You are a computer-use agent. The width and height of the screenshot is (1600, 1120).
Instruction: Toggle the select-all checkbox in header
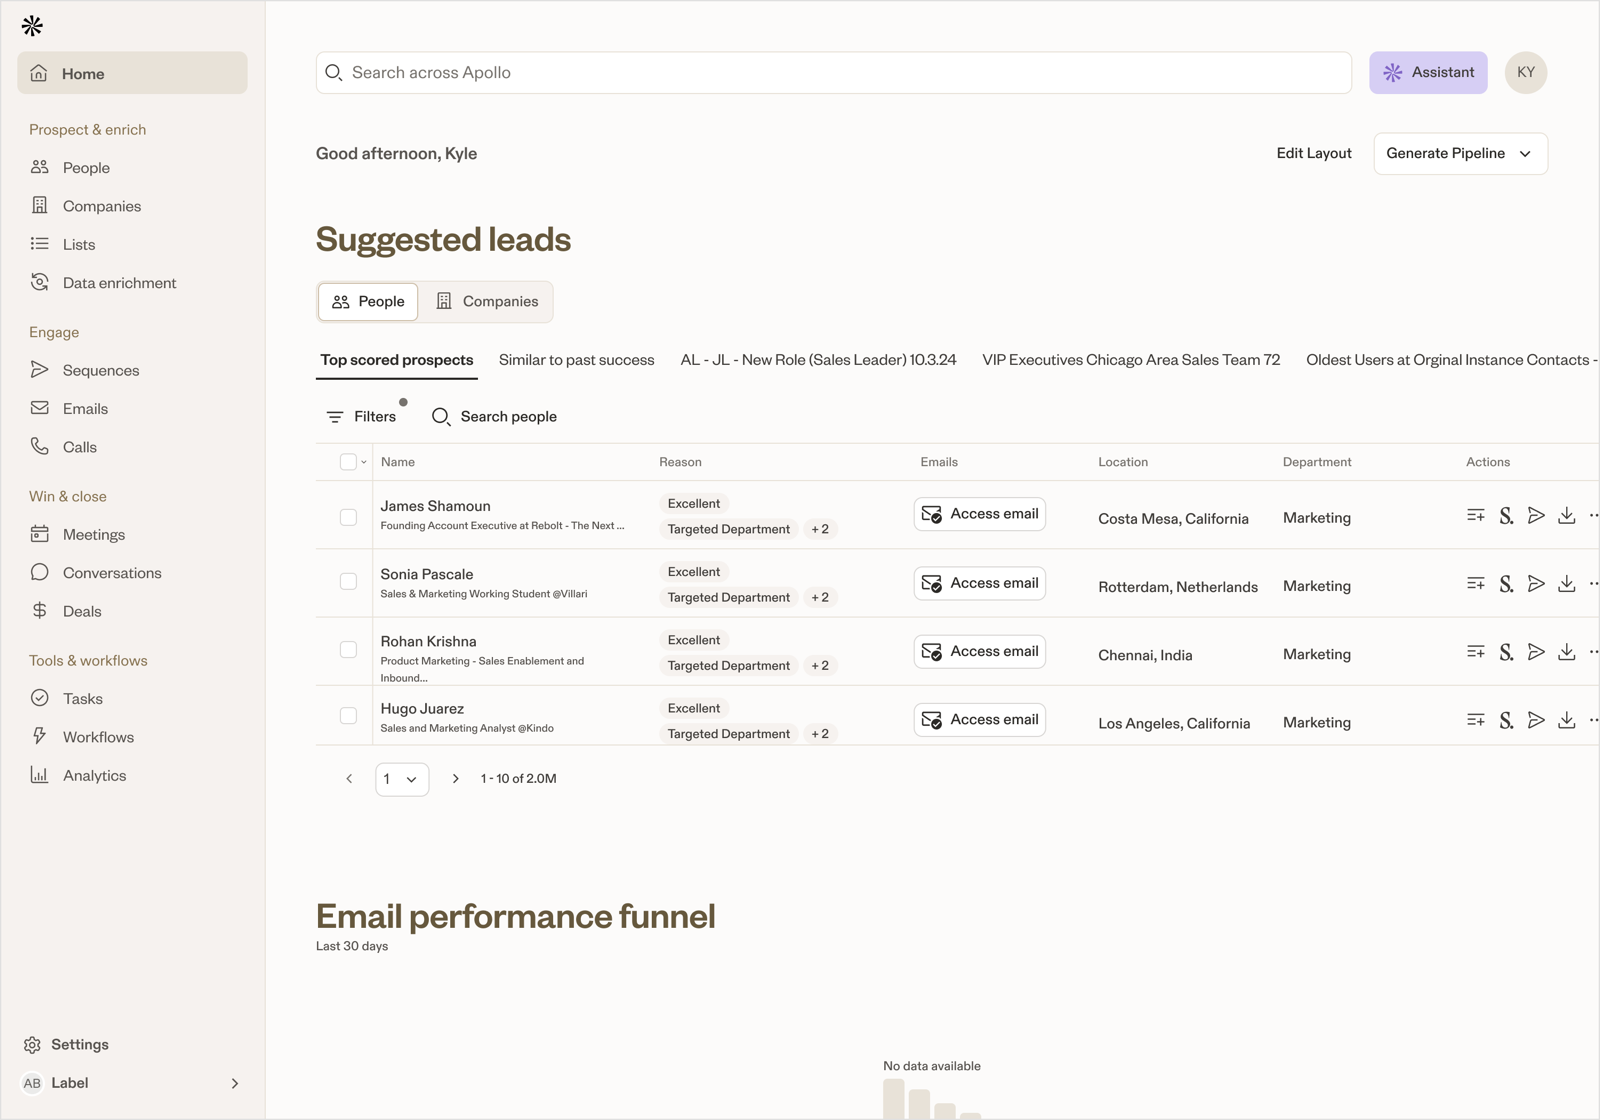(x=348, y=462)
